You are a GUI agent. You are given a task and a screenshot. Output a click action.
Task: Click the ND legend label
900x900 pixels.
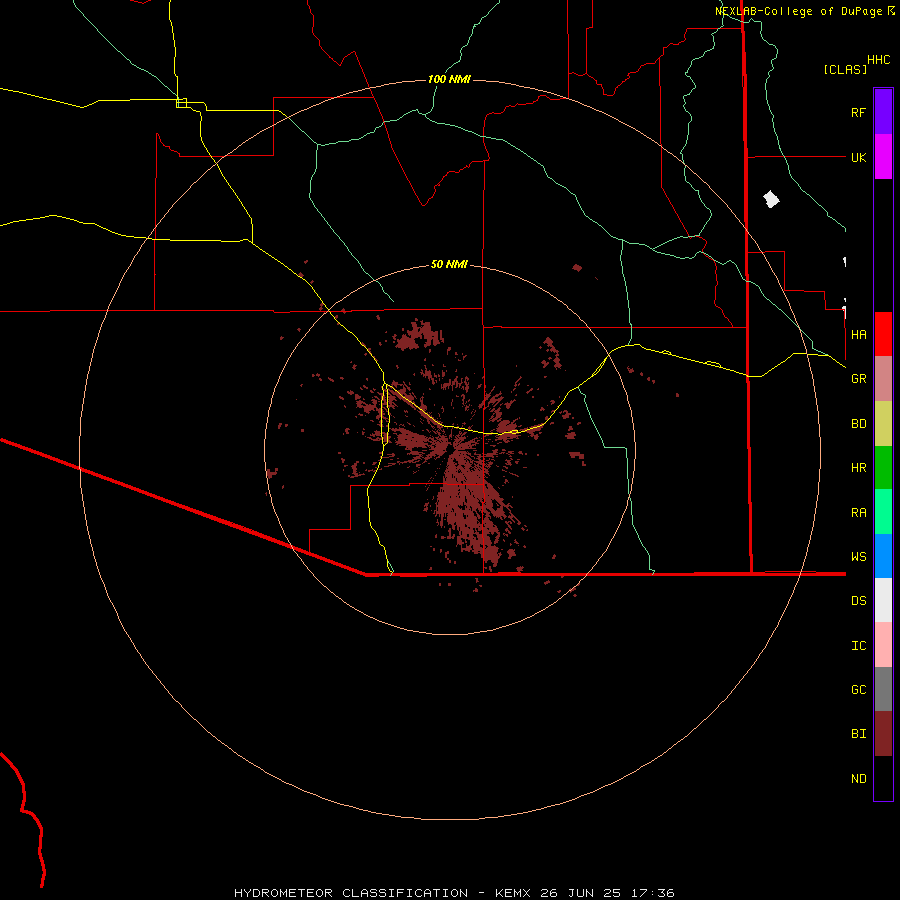(x=858, y=778)
